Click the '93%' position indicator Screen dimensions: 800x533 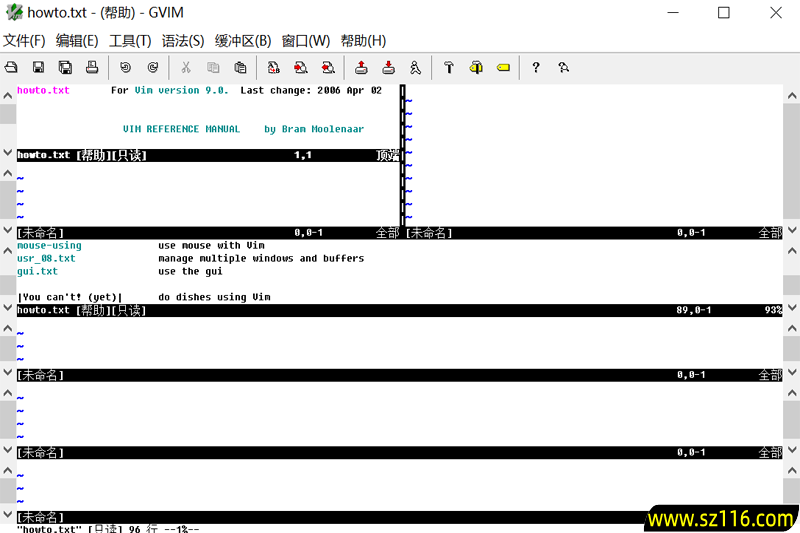(x=773, y=310)
